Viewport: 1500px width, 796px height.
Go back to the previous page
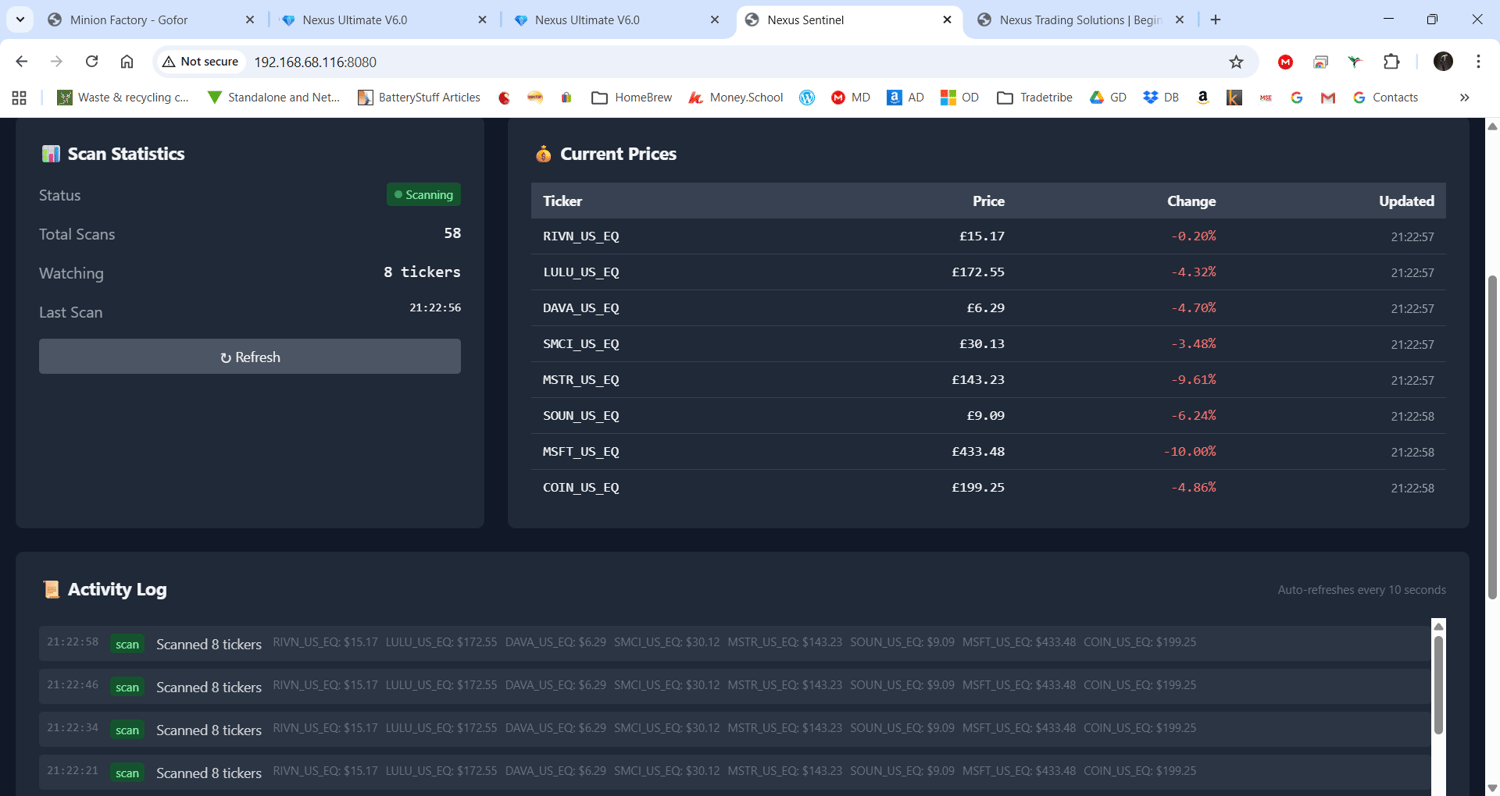click(22, 61)
